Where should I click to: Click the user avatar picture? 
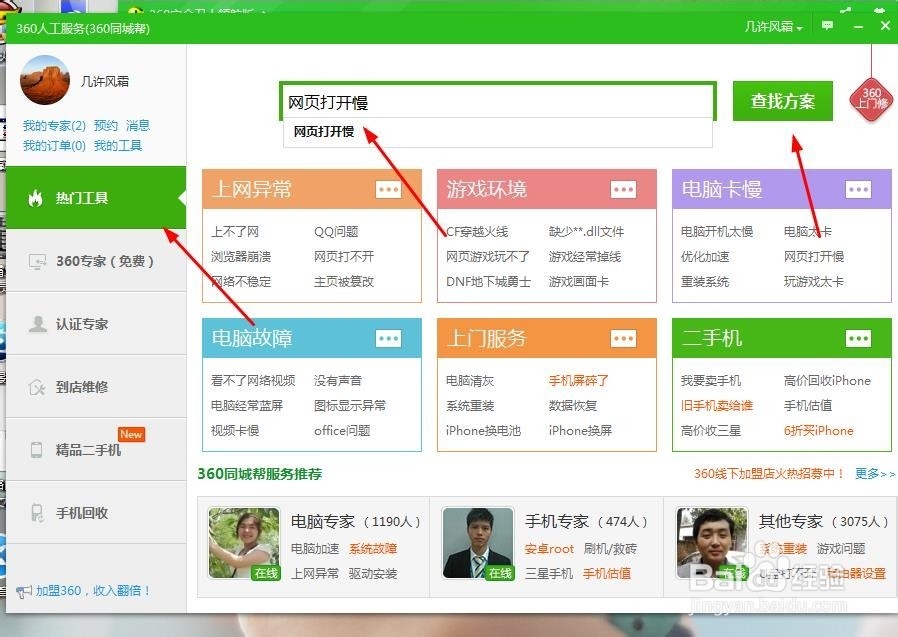click(x=45, y=80)
